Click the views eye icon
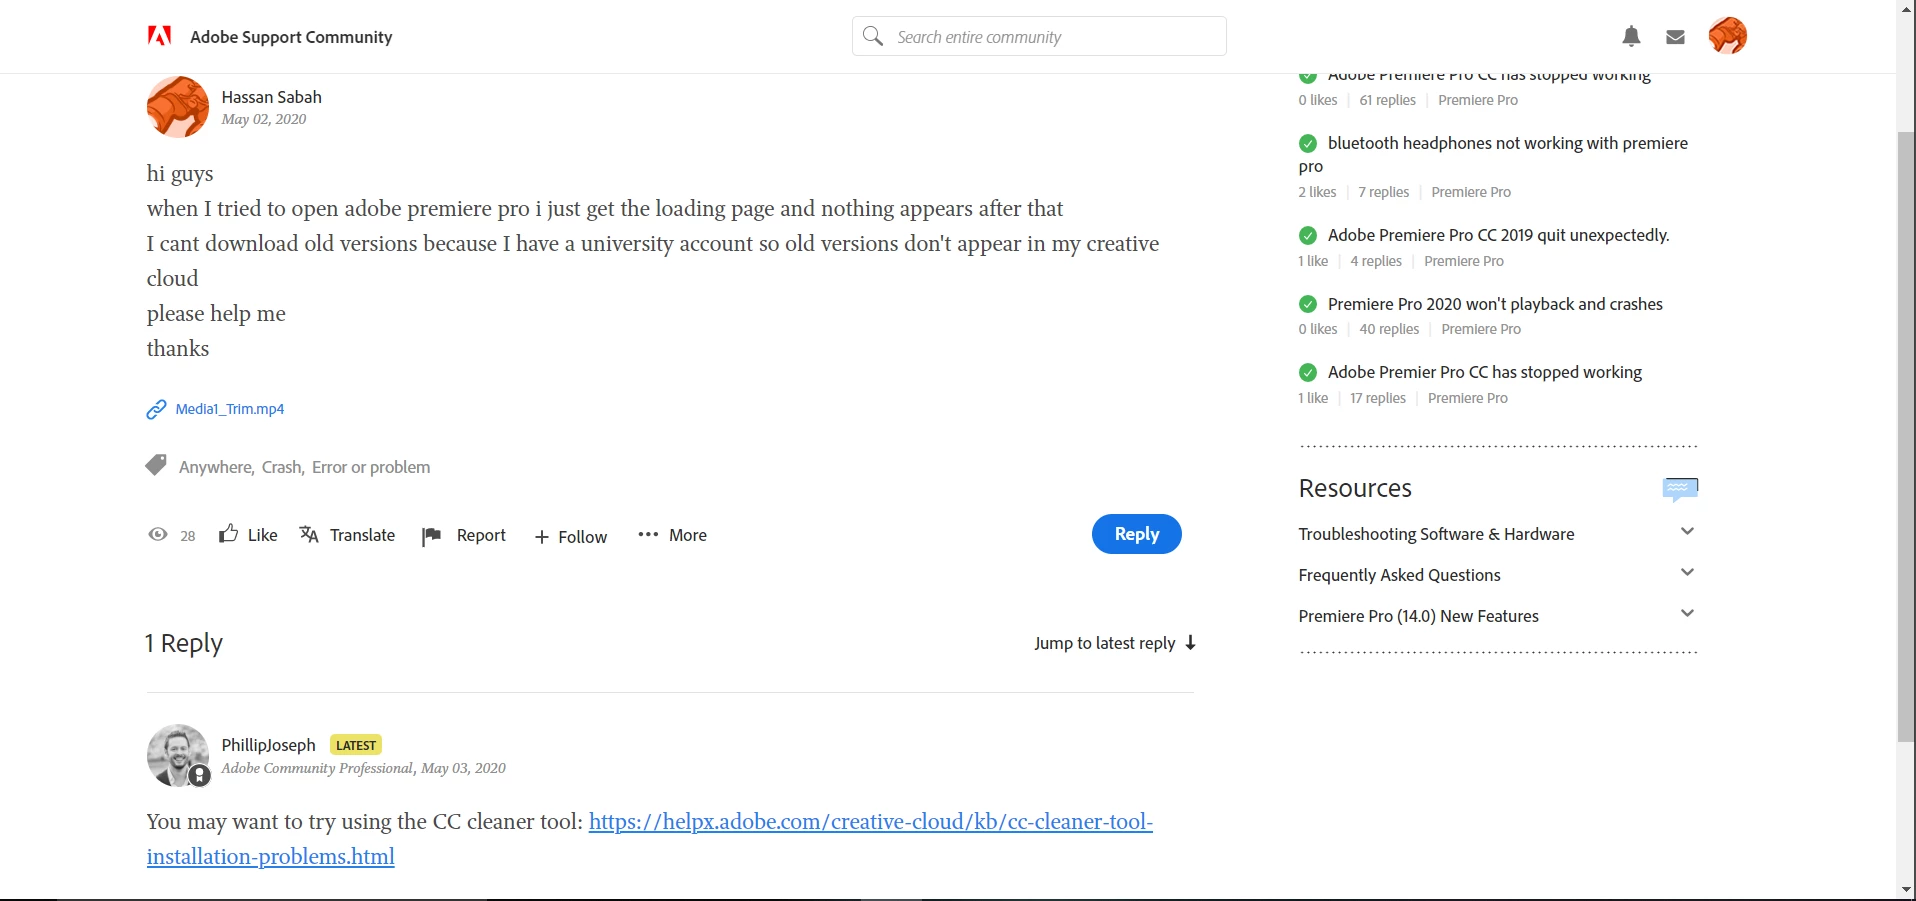This screenshot has width=1916, height=901. (158, 534)
